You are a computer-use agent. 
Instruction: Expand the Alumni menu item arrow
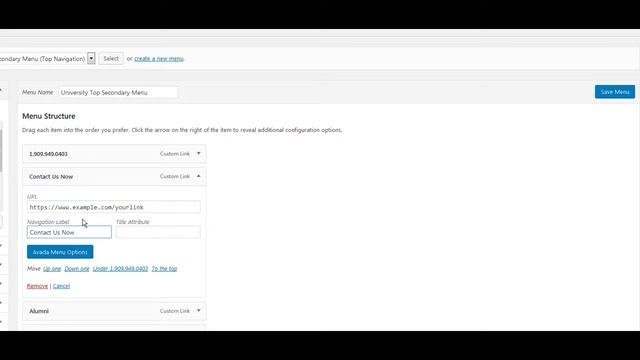click(199, 311)
